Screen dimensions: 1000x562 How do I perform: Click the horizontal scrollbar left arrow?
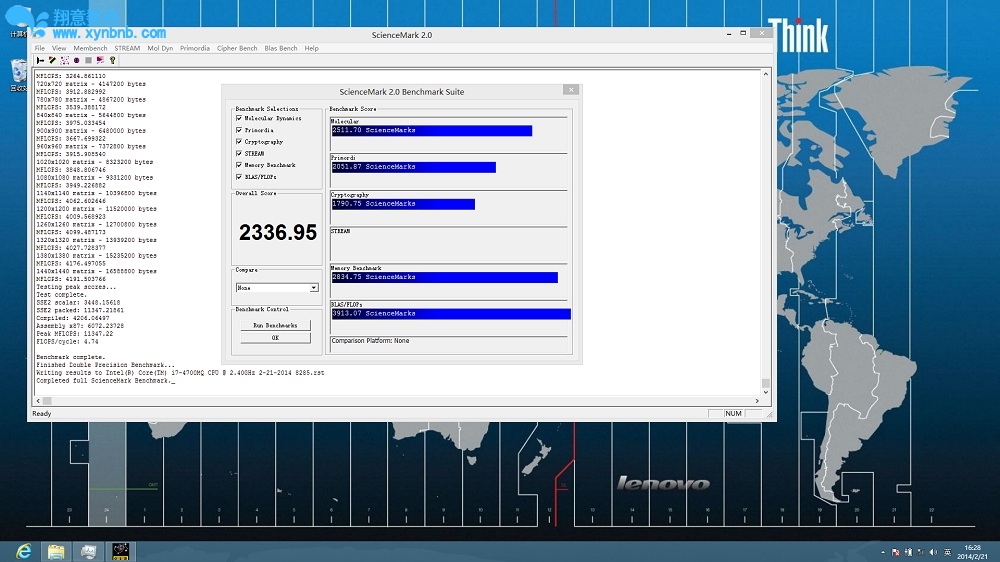(38, 401)
